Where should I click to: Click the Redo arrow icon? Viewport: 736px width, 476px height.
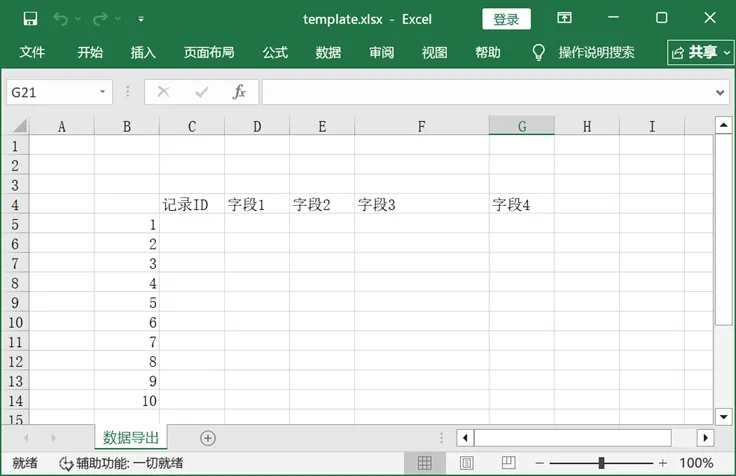click(100, 19)
